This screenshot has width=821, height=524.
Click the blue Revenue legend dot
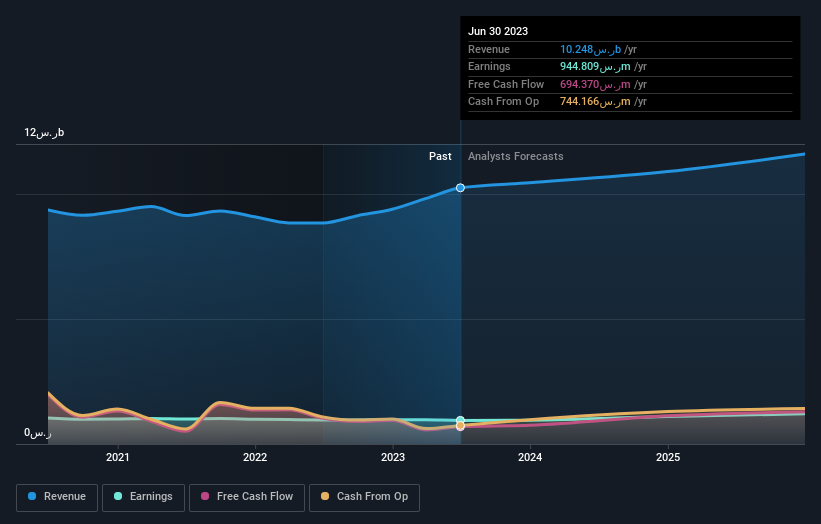(x=32, y=496)
